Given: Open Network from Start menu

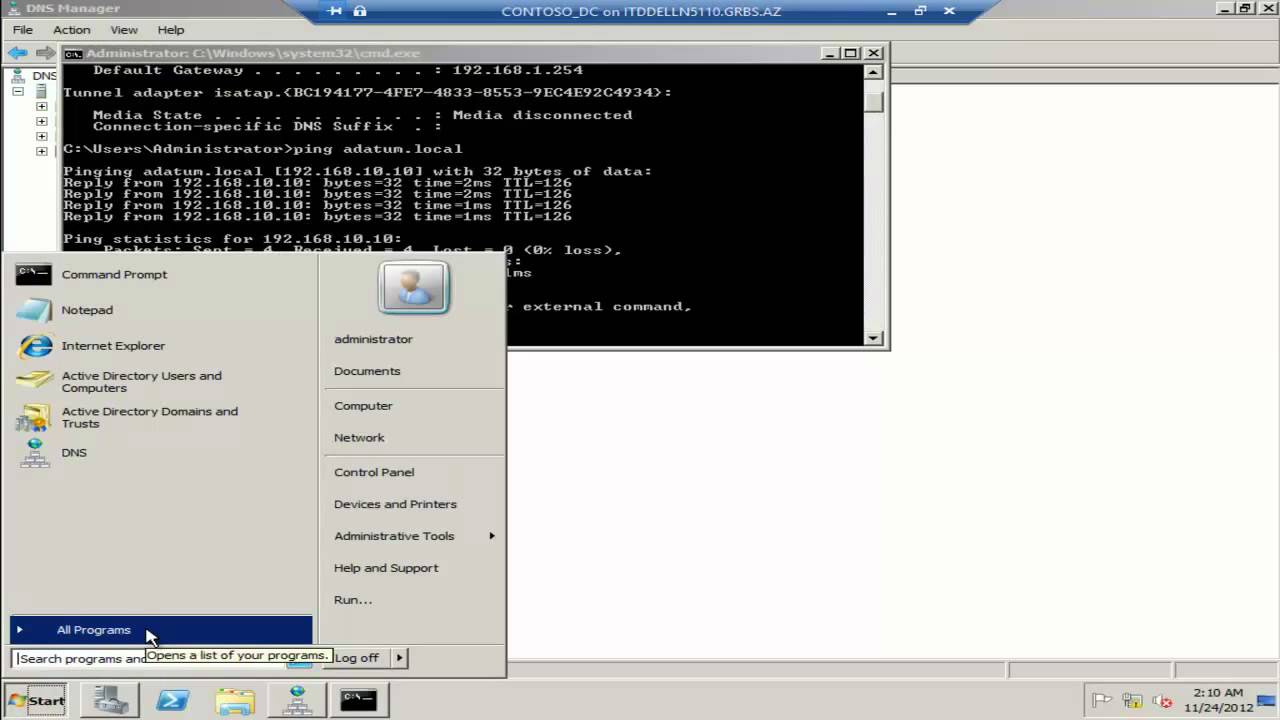Looking at the screenshot, I should (x=359, y=438).
